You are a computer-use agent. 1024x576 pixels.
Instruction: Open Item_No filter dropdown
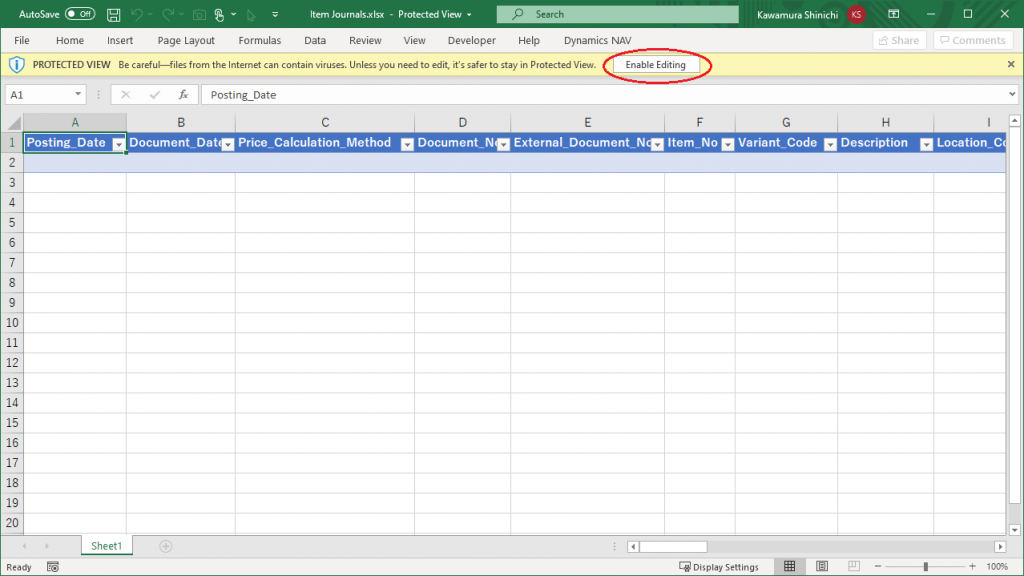click(728, 144)
